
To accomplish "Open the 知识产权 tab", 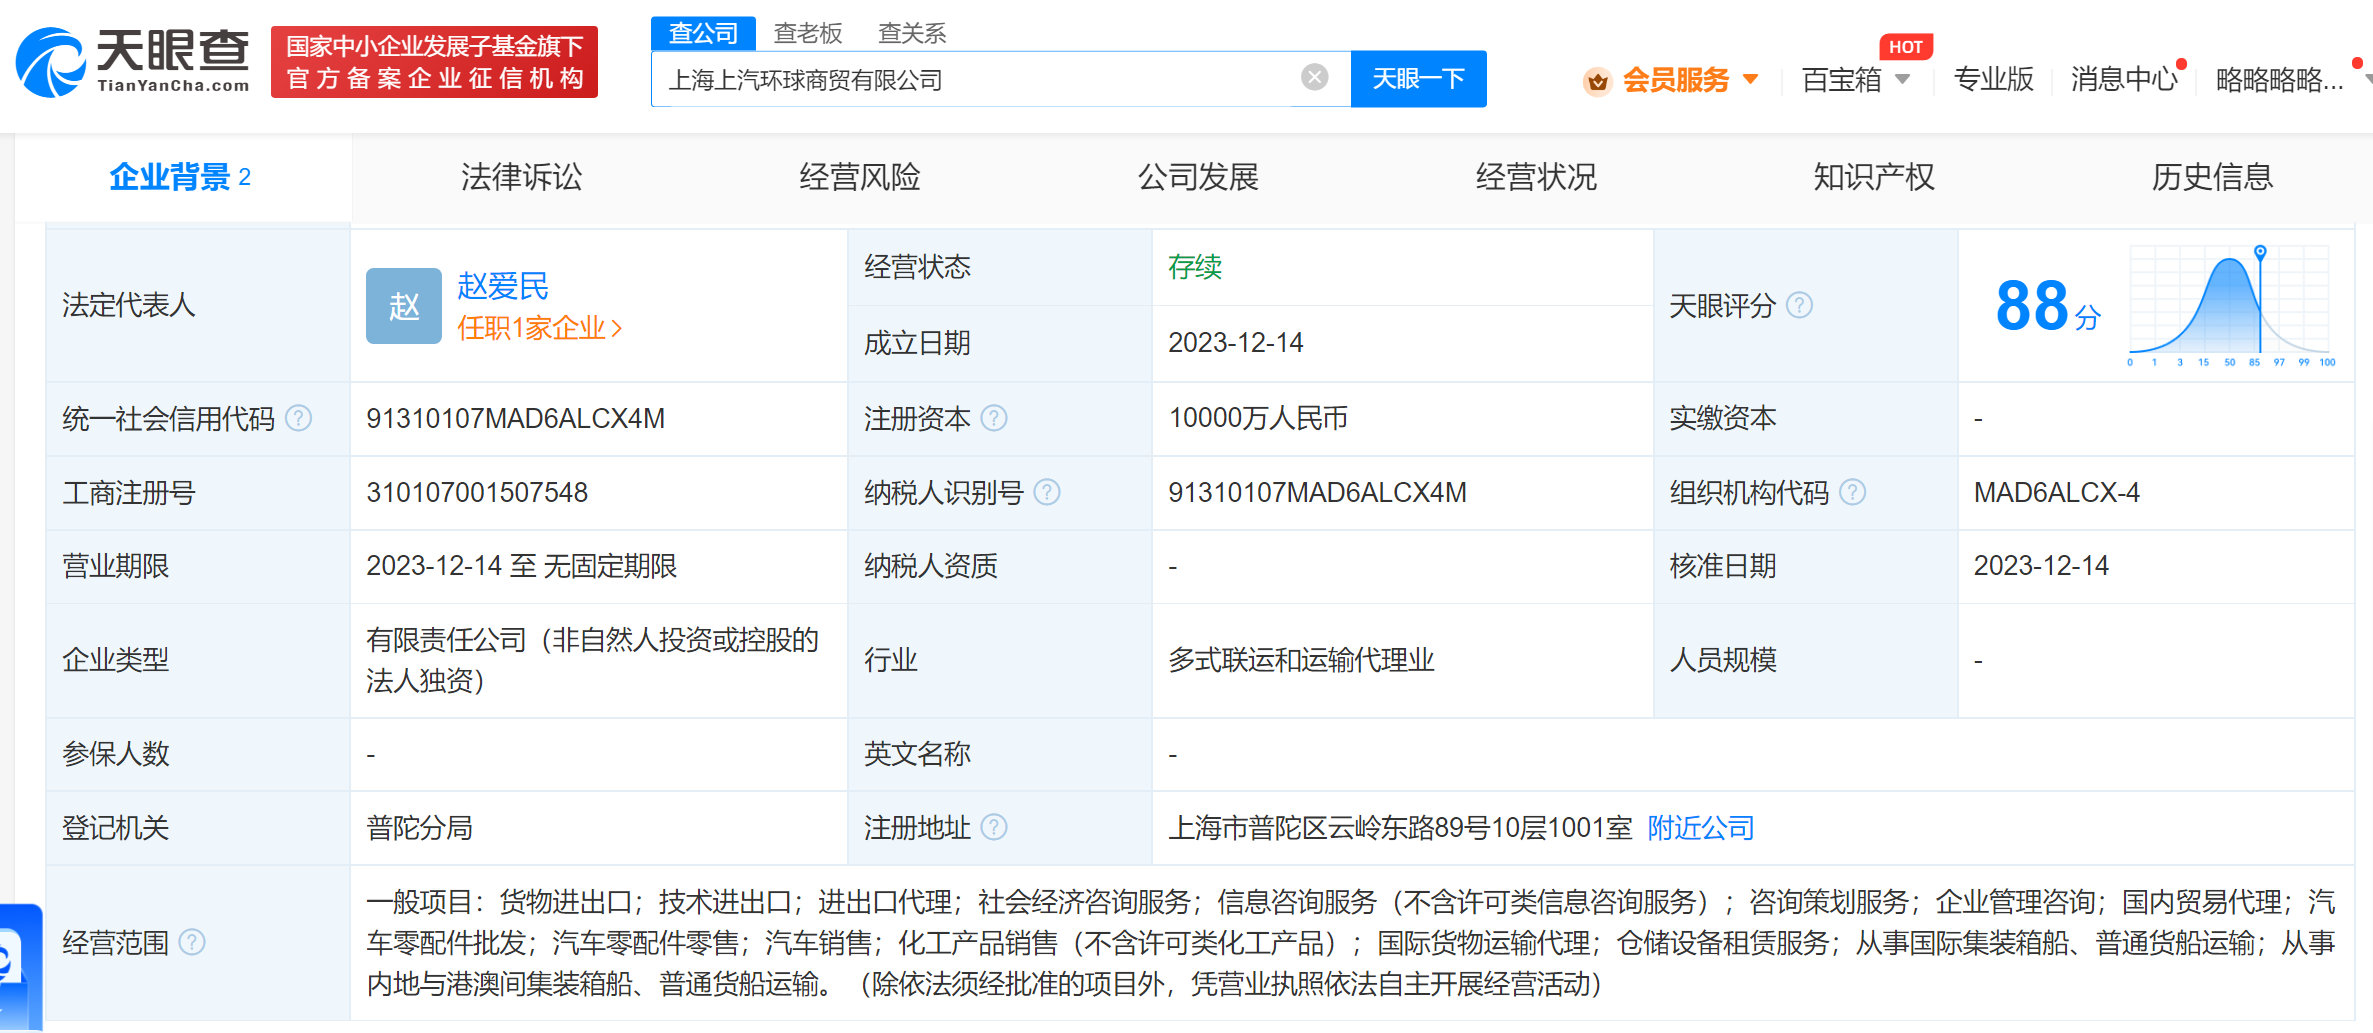I will click(x=1873, y=177).
